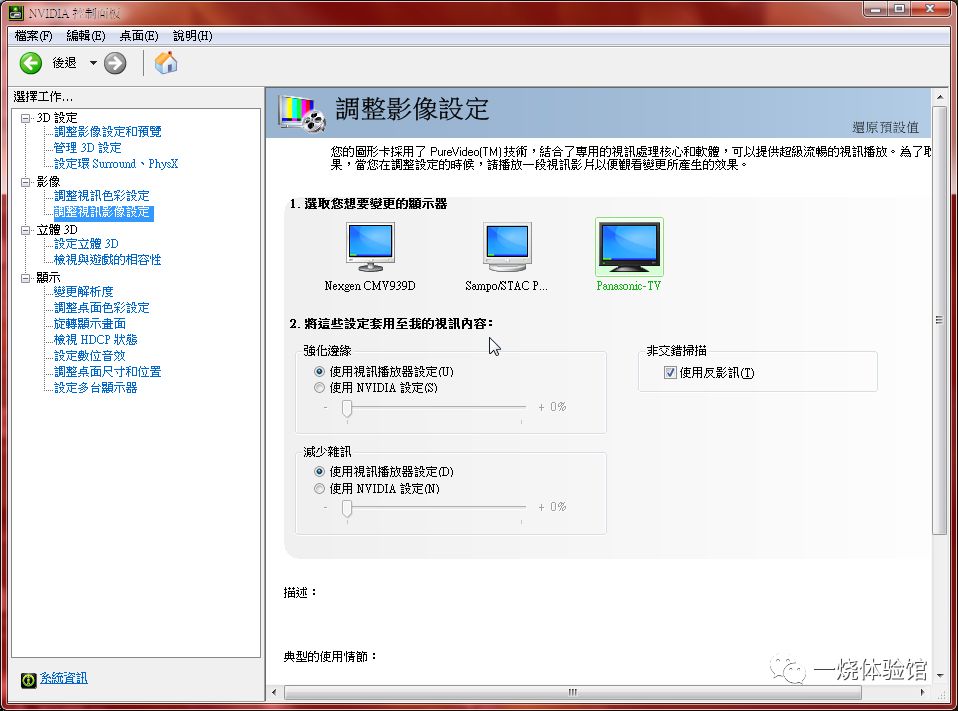Open the 桌面(E) menu
Viewport: 958px width, 711px height.
pos(139,36)
